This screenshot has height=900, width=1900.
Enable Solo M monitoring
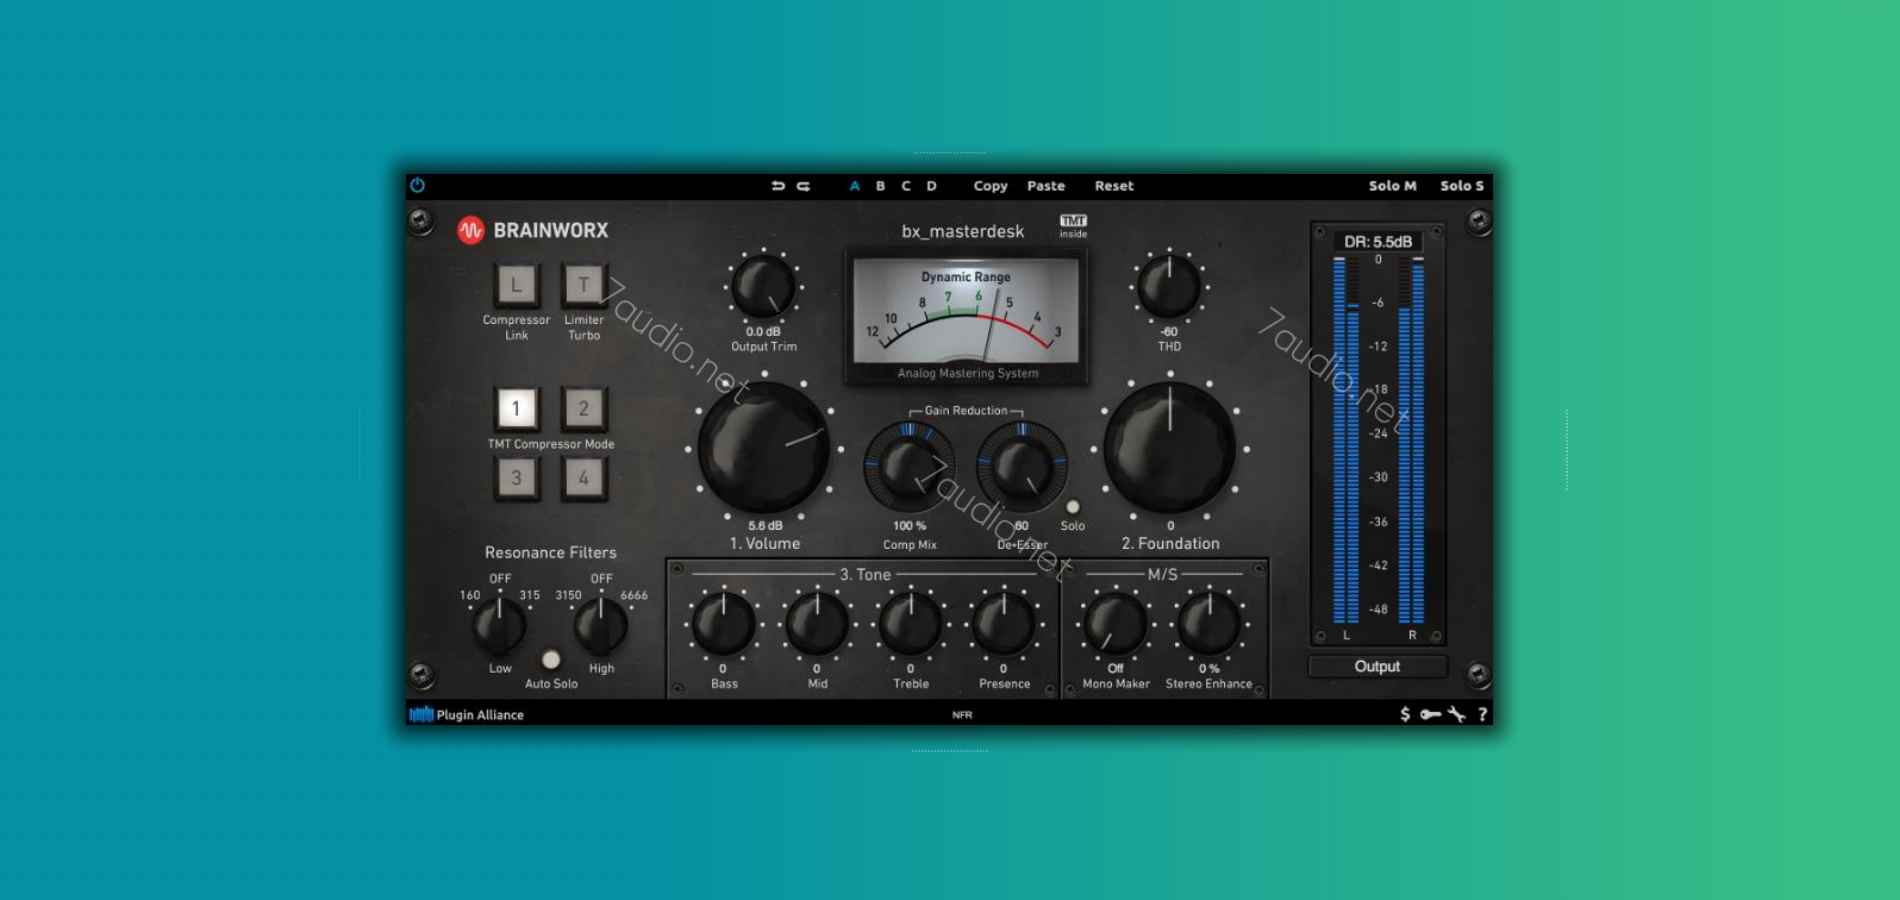point(1392,186)
